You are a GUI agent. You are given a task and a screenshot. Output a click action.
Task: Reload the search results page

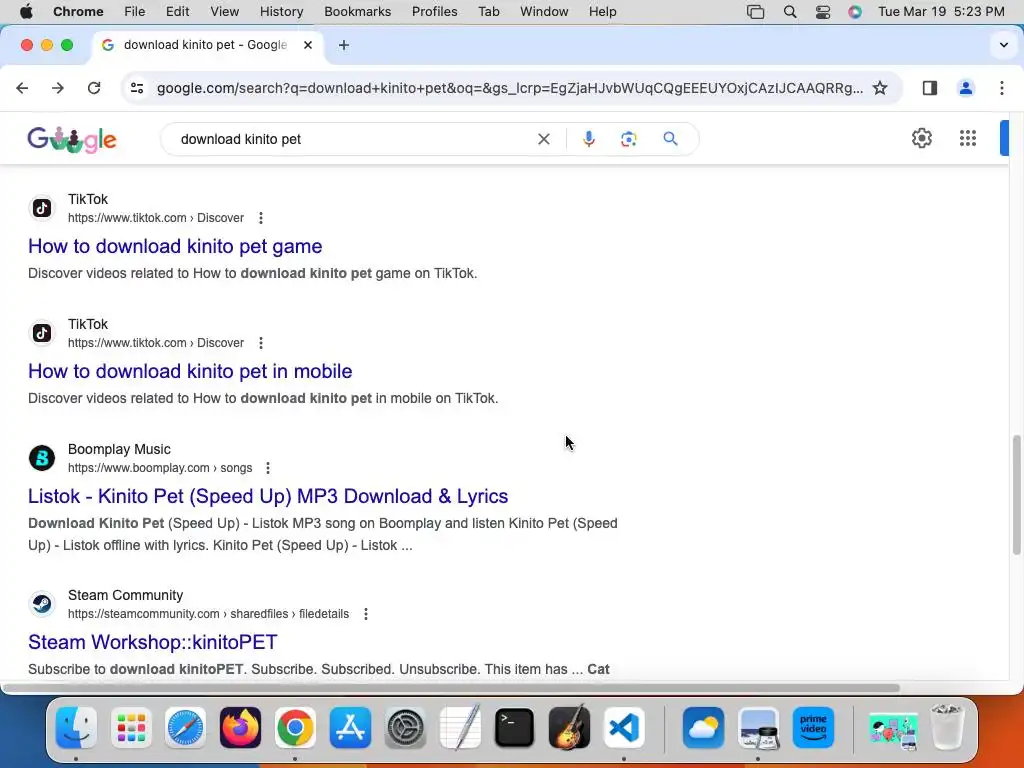point(94,88)
